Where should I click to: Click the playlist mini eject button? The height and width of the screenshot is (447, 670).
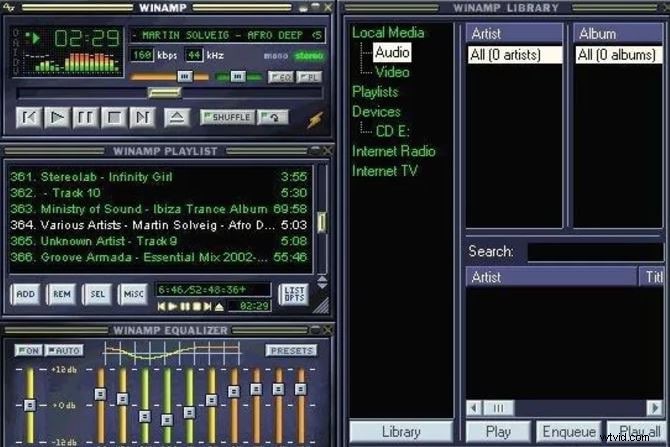[219, 306]
